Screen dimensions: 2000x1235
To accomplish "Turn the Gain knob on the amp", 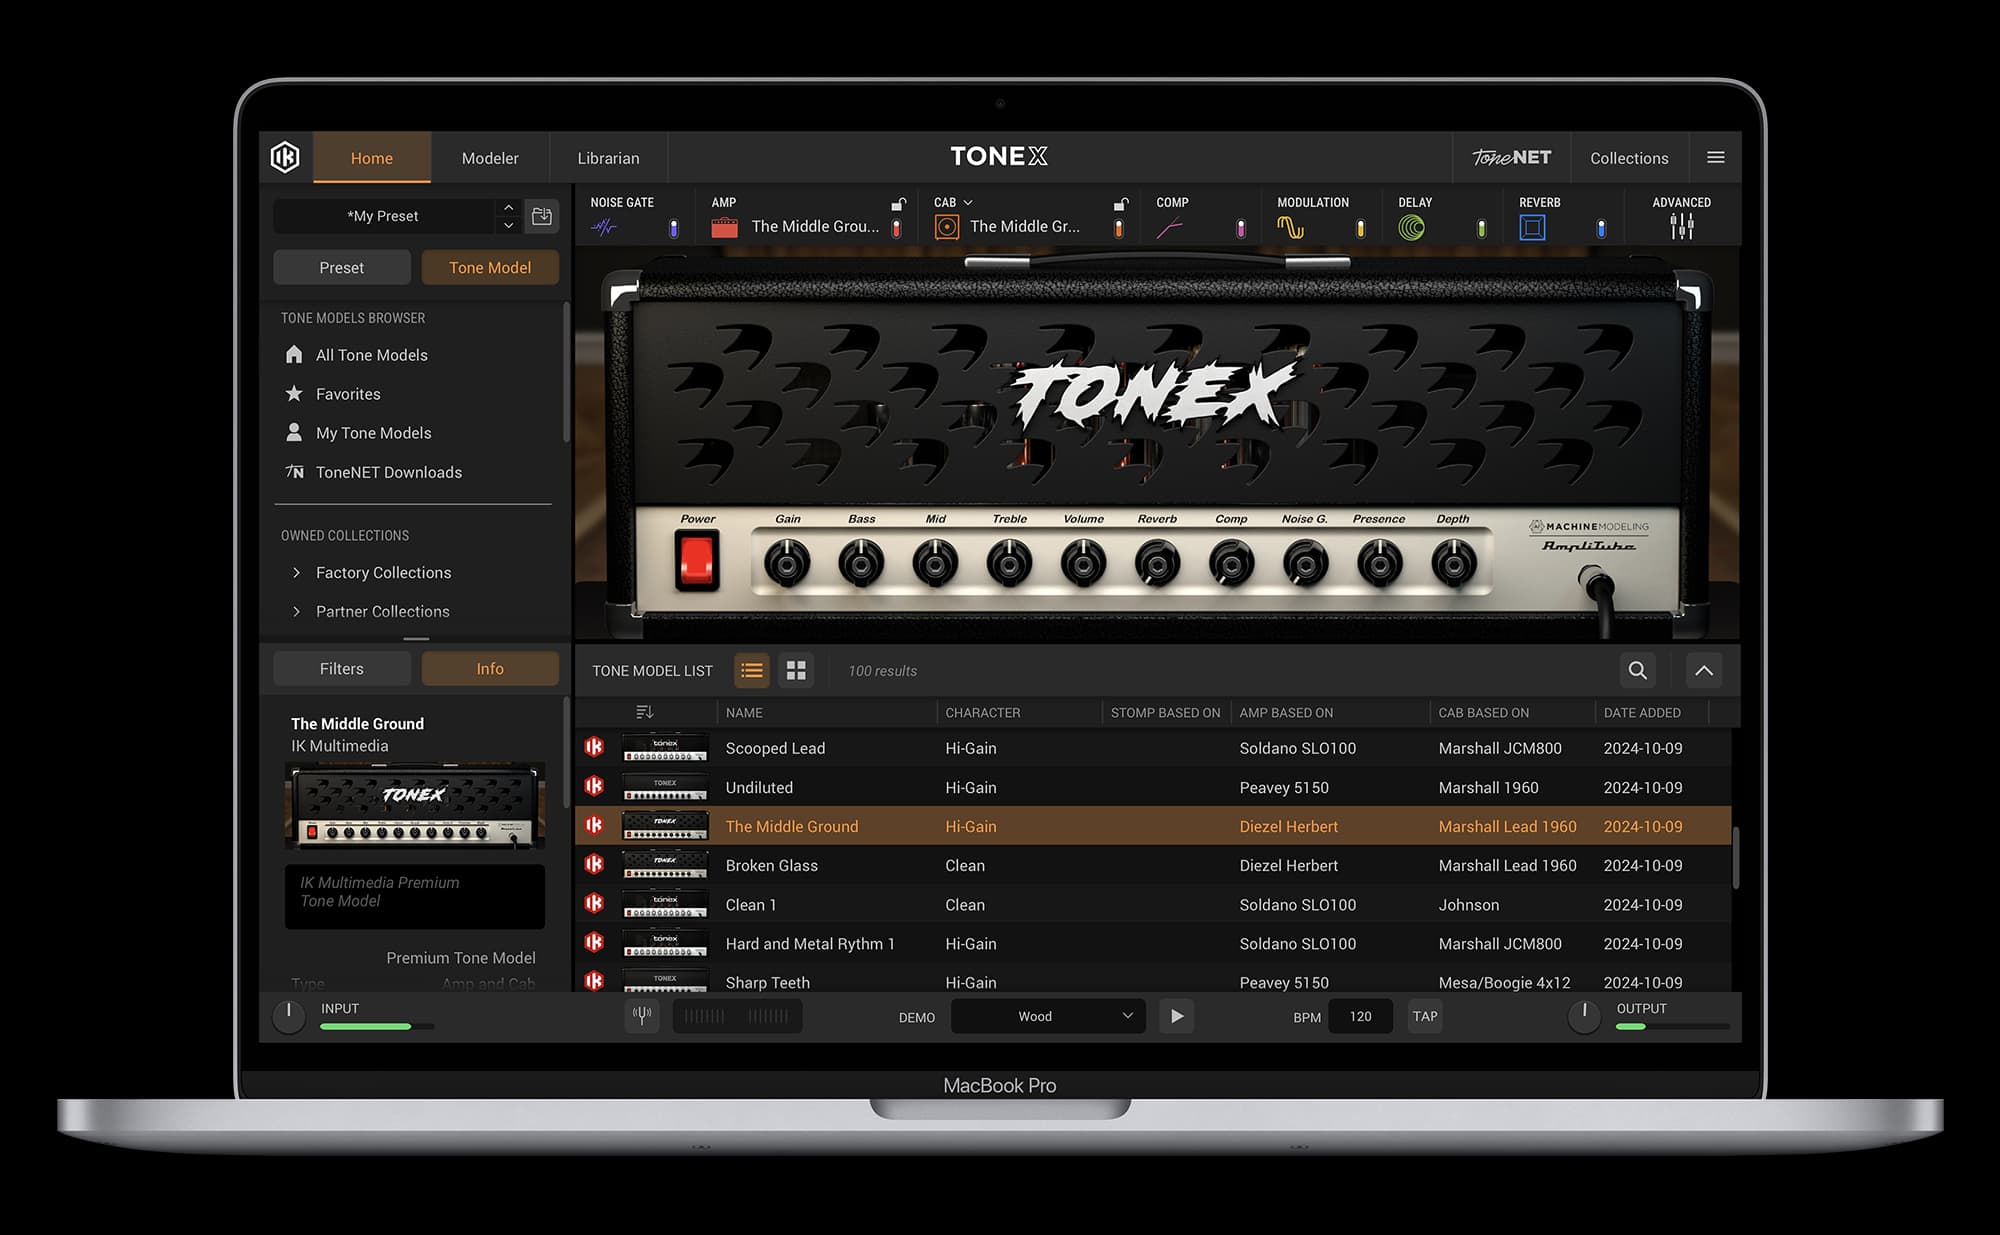I will tap(788, 563).
